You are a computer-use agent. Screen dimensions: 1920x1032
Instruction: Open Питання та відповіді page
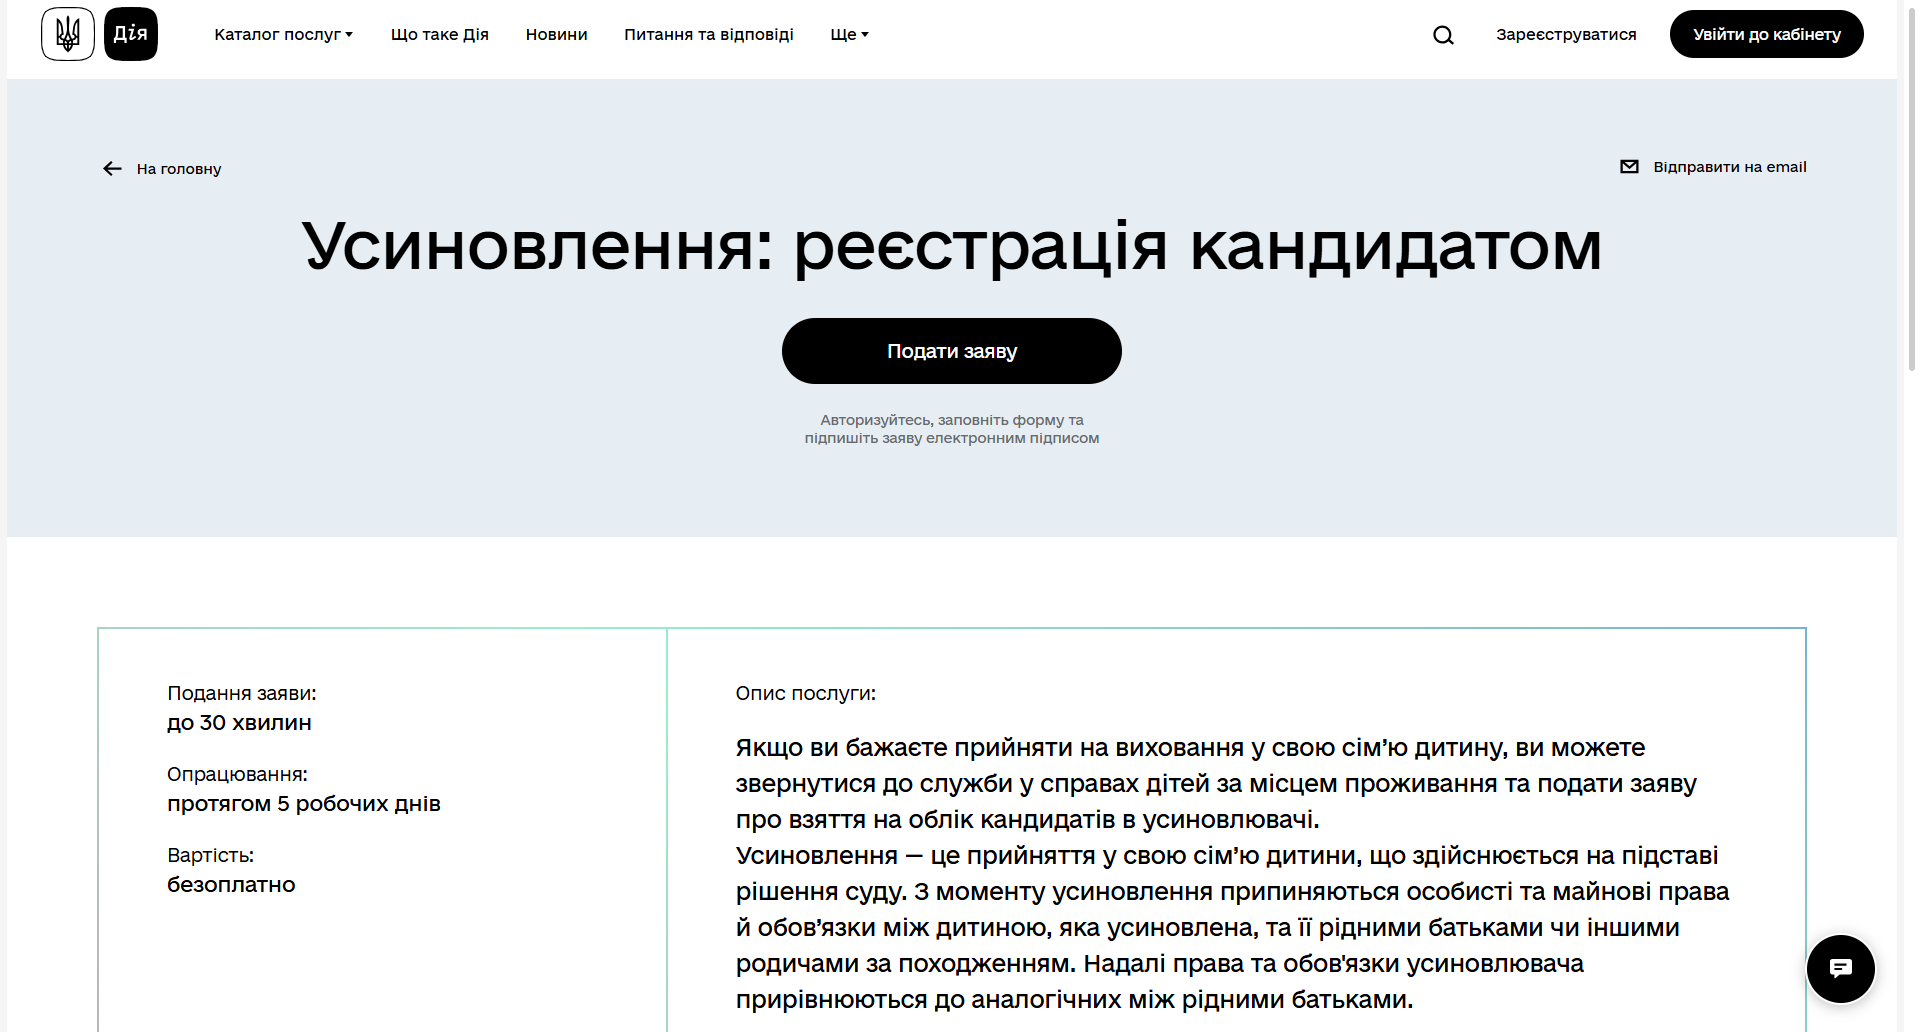709,34
